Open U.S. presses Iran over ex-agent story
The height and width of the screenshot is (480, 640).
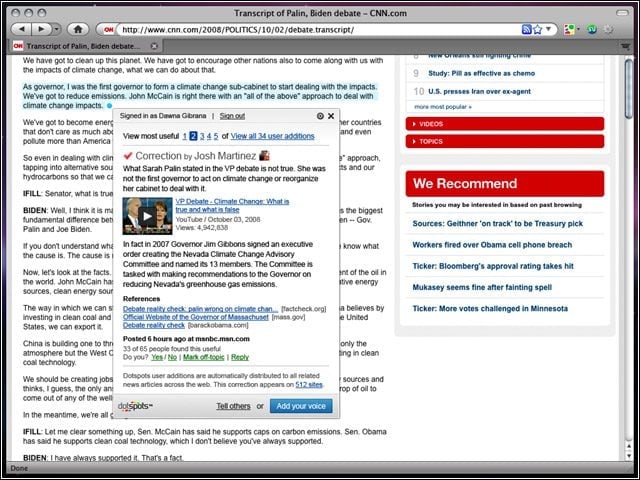(479, 91)
